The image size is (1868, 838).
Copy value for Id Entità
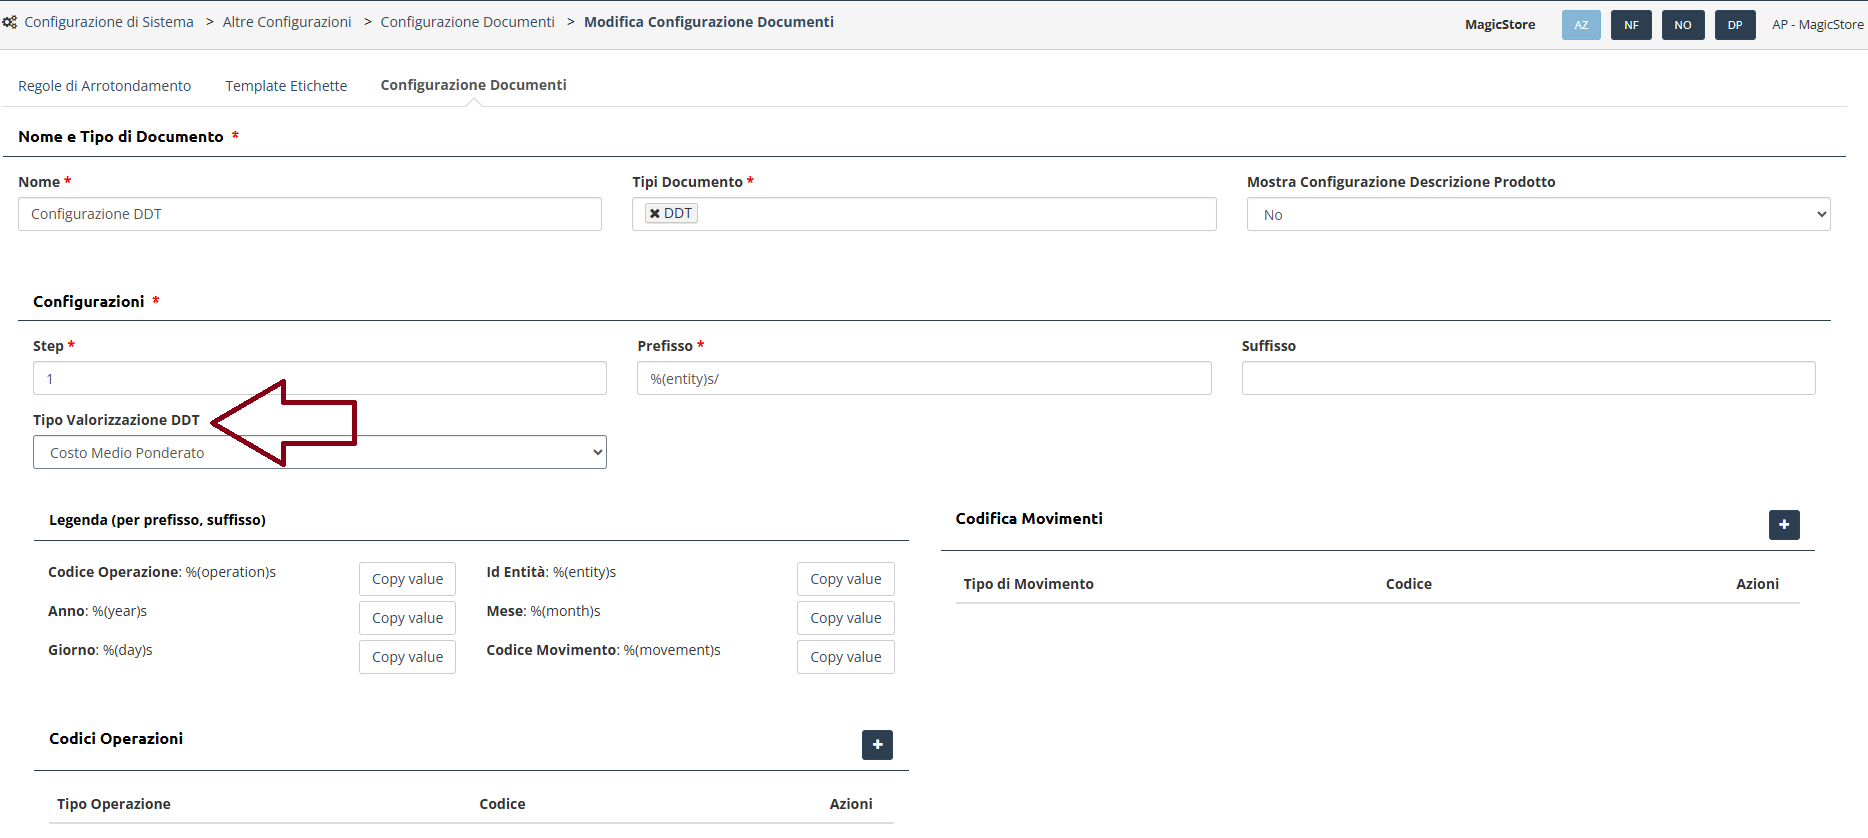pos(846,579)
